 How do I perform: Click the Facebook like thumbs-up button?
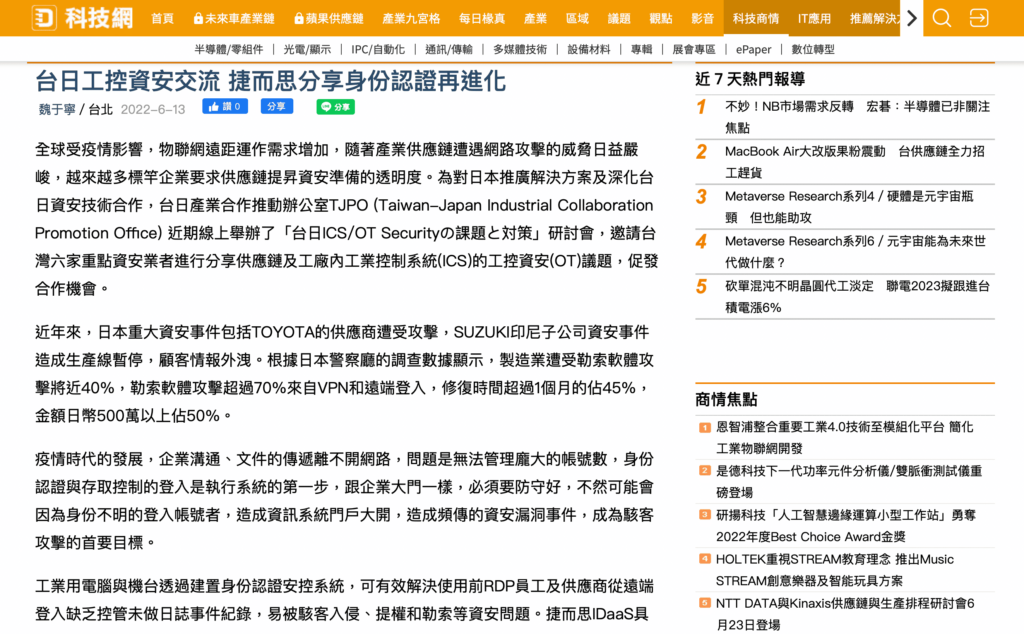225,106
